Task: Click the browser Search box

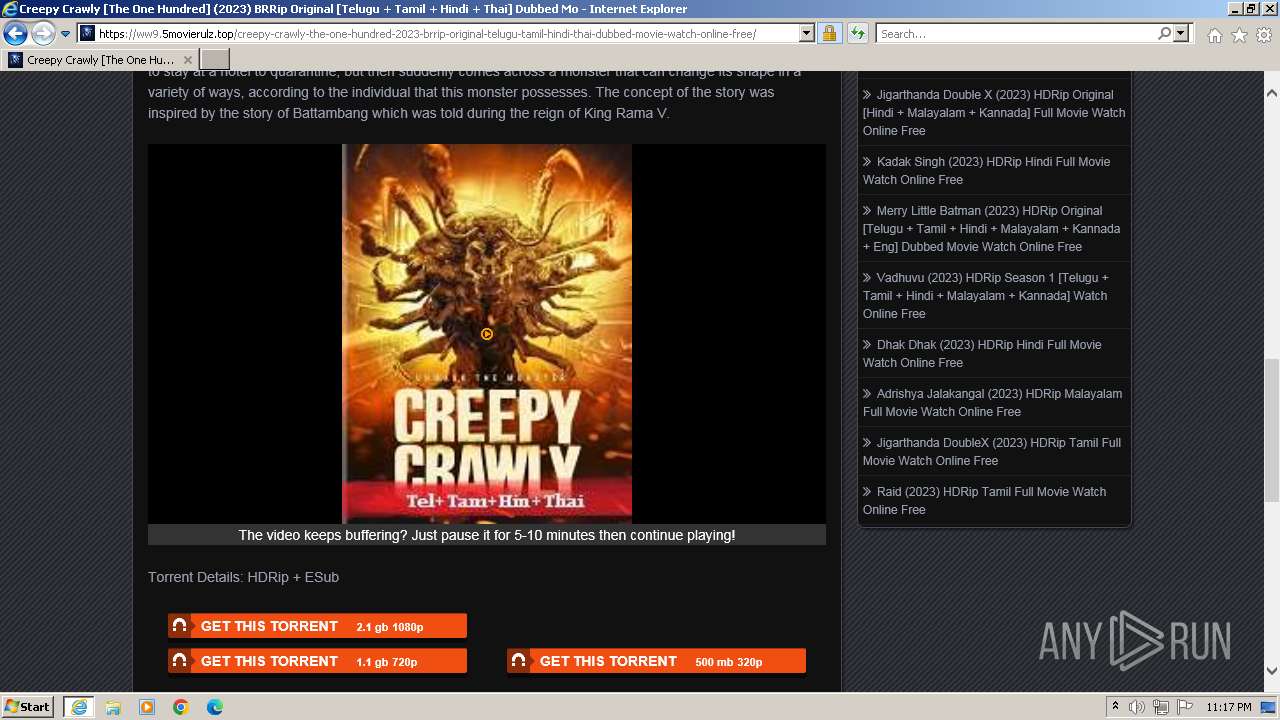Action: coord(1016,34)
